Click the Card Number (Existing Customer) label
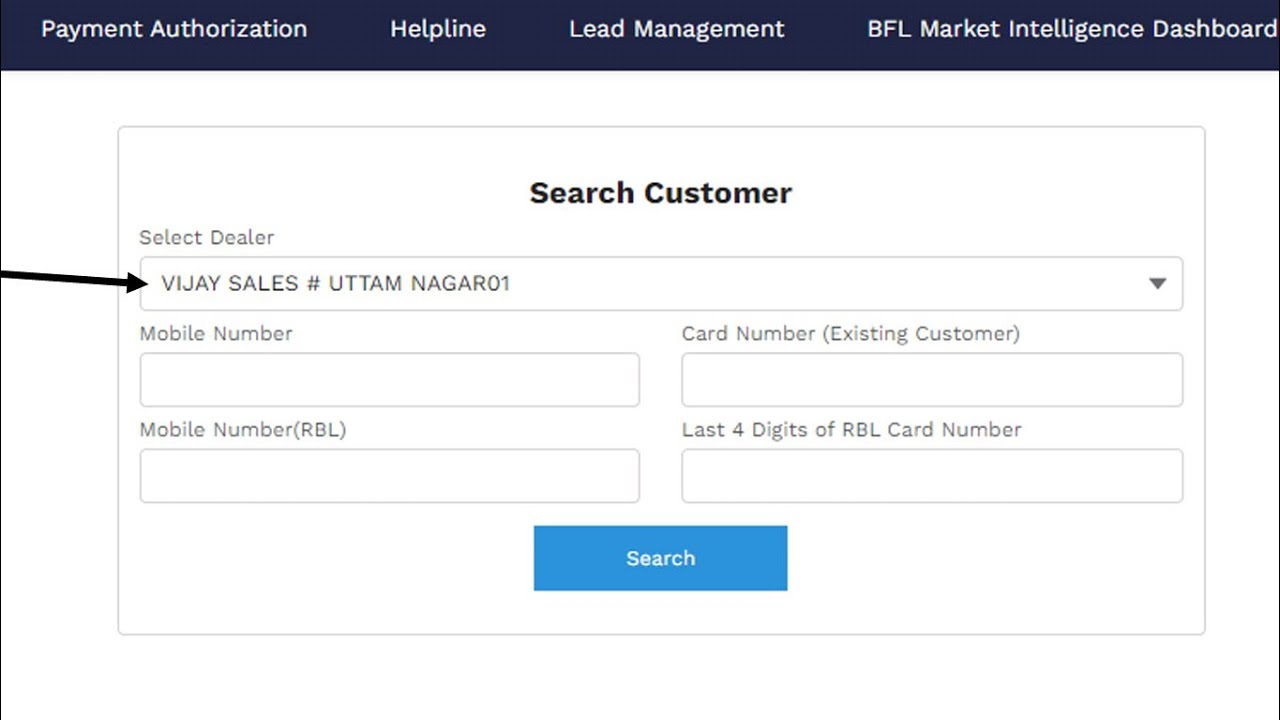The image size is (1280, 720). [851, 334]
